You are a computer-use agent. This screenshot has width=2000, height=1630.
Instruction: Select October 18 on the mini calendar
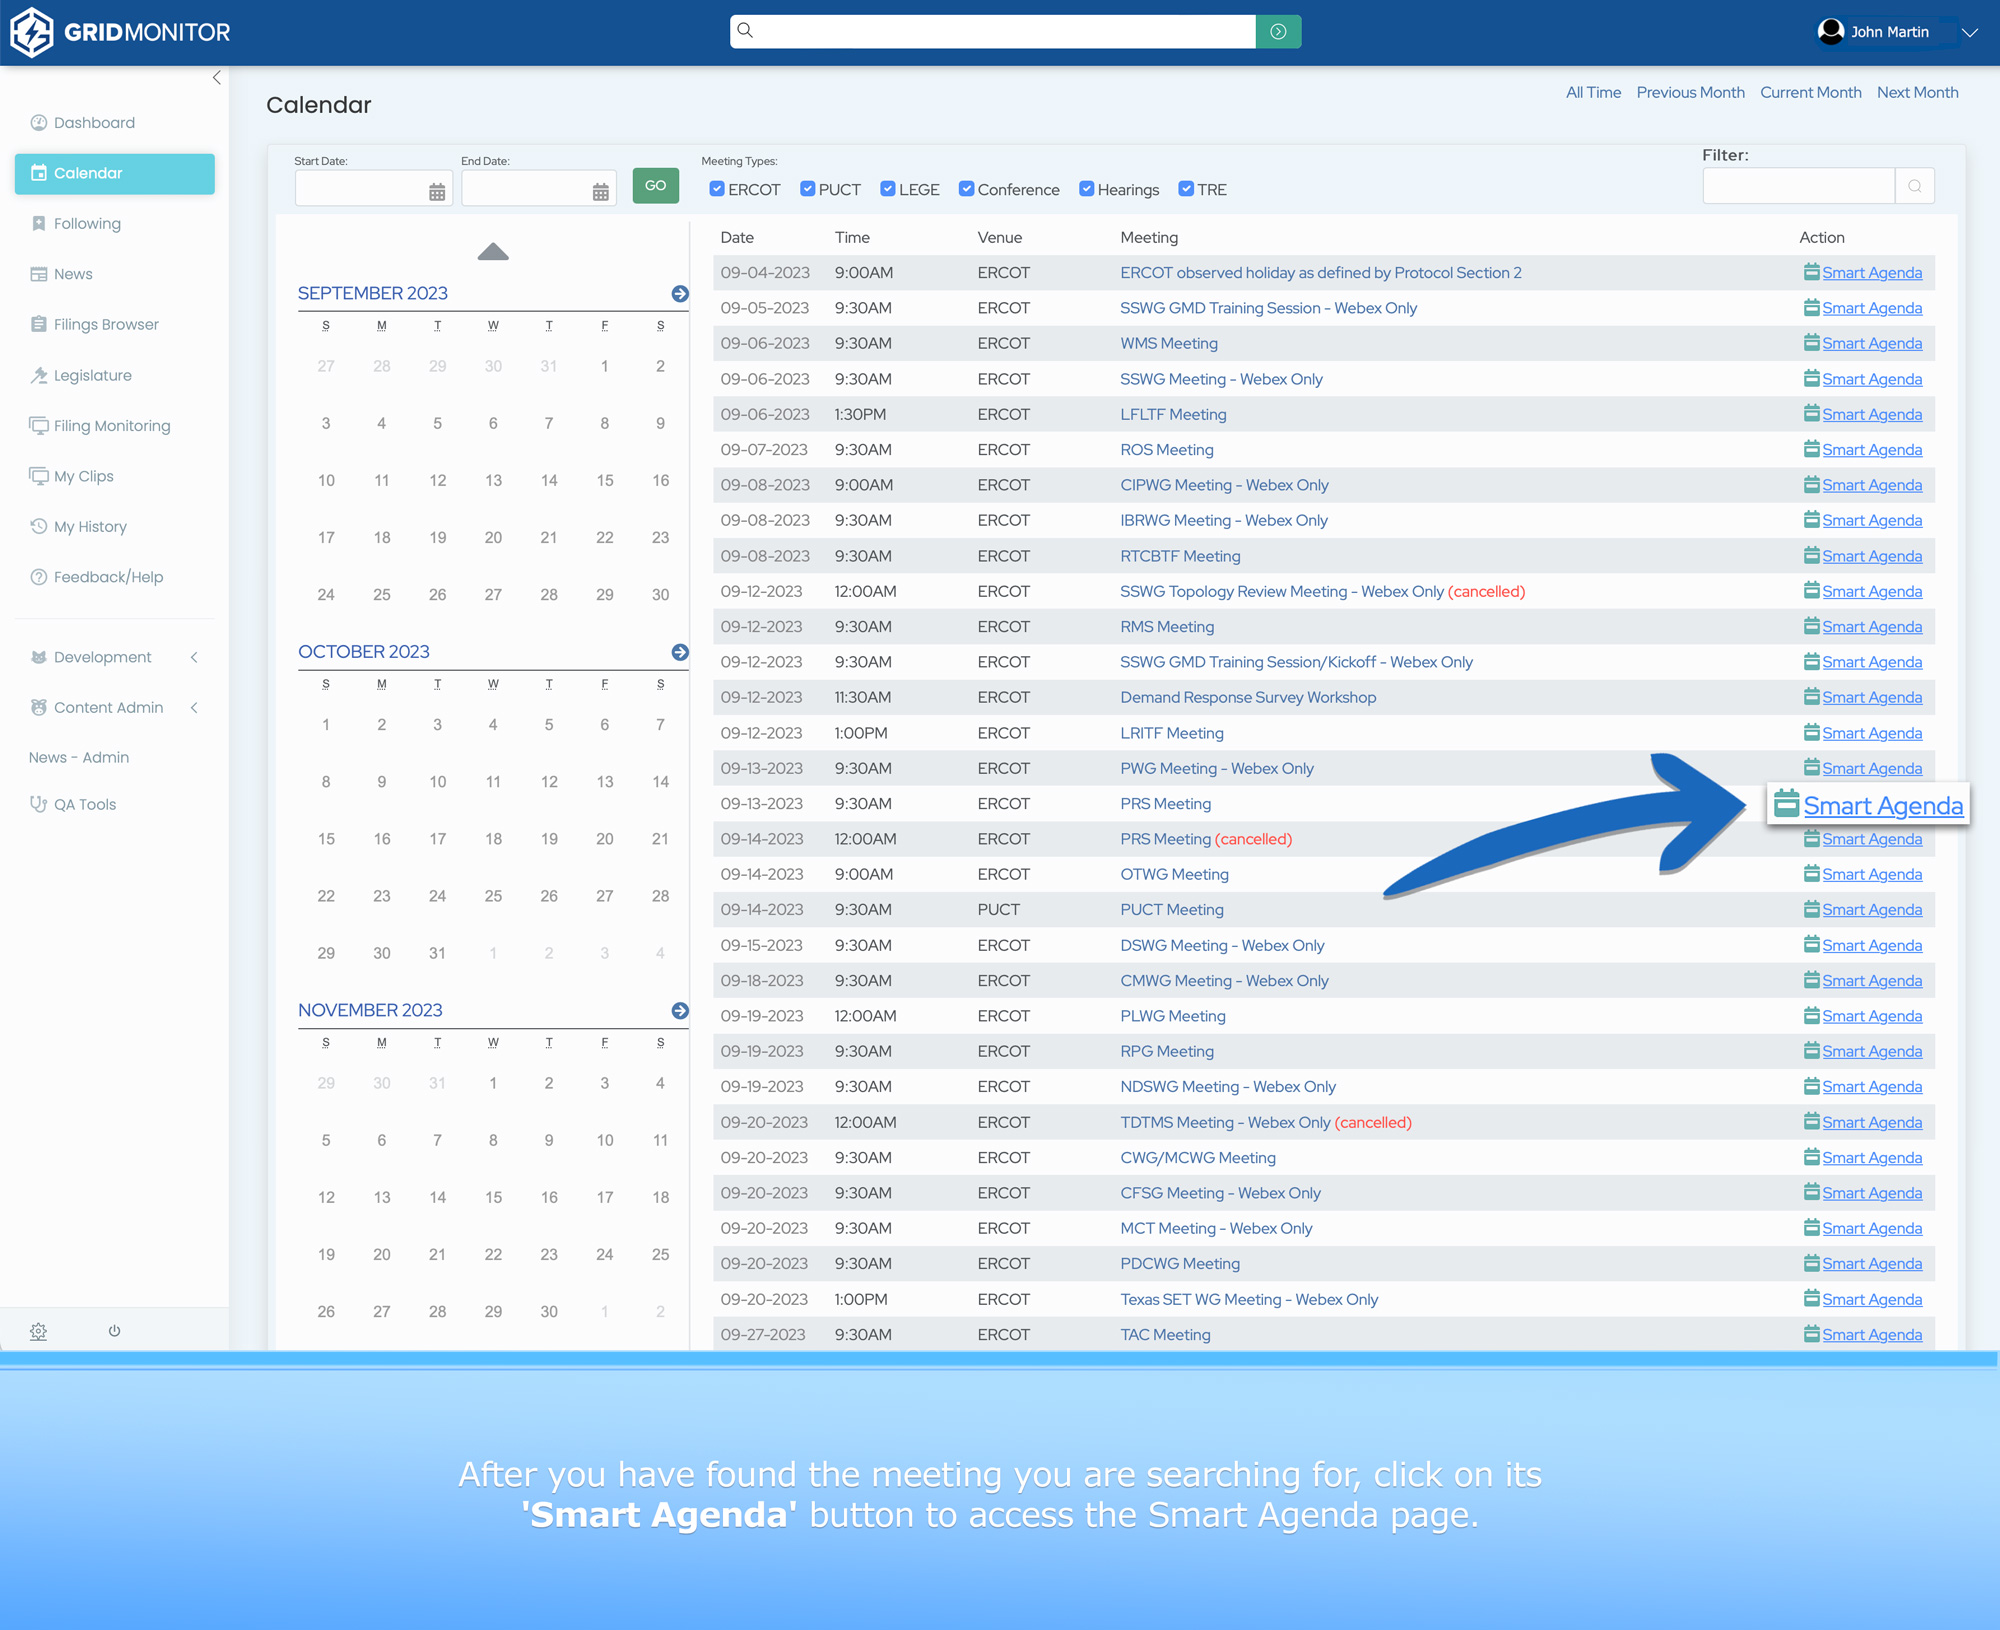(493, 839)
